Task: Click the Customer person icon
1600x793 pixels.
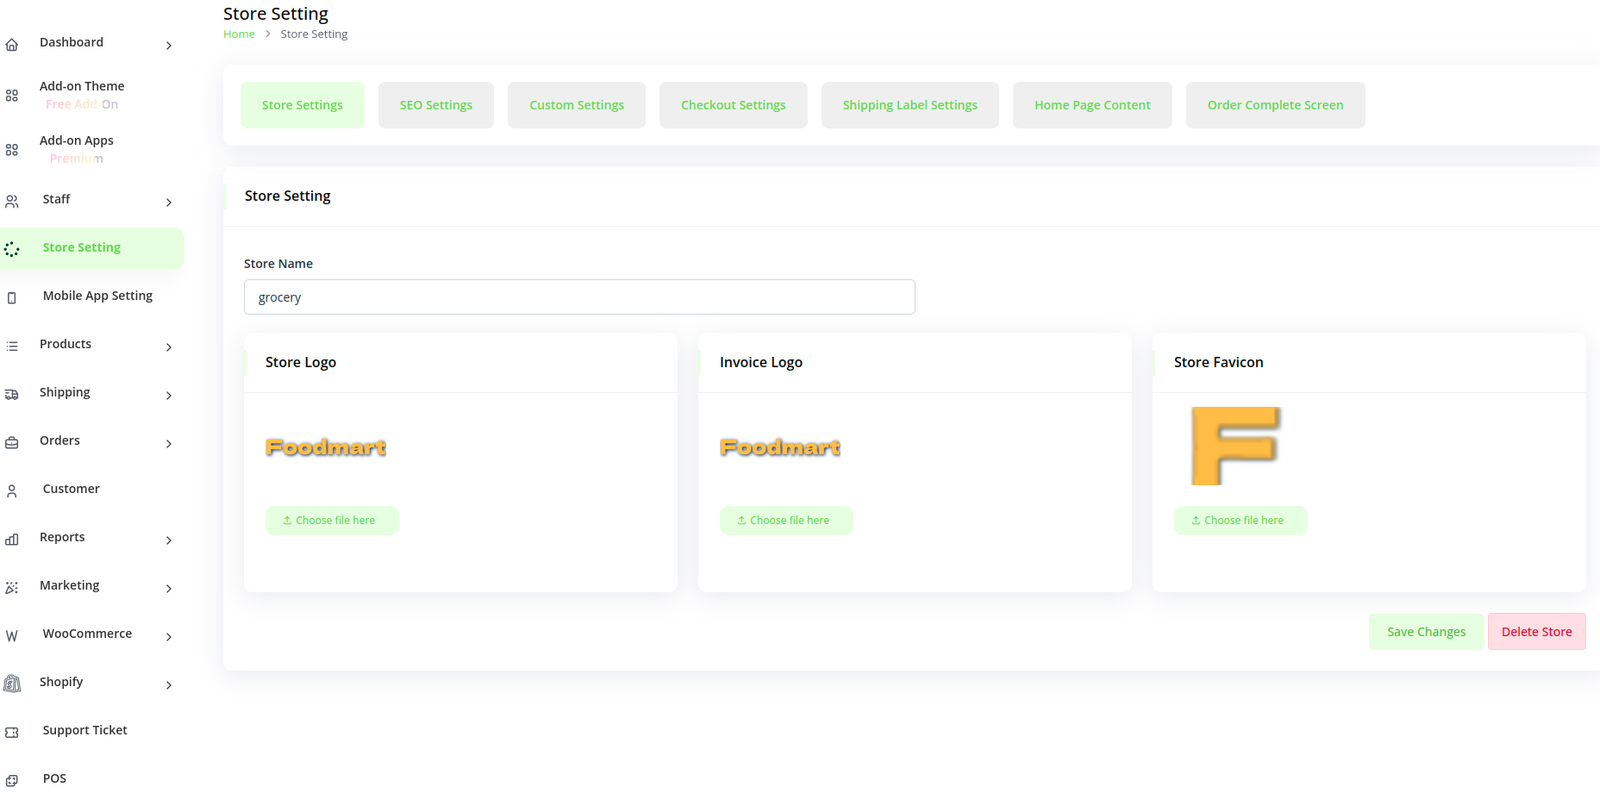Action: 12,491
